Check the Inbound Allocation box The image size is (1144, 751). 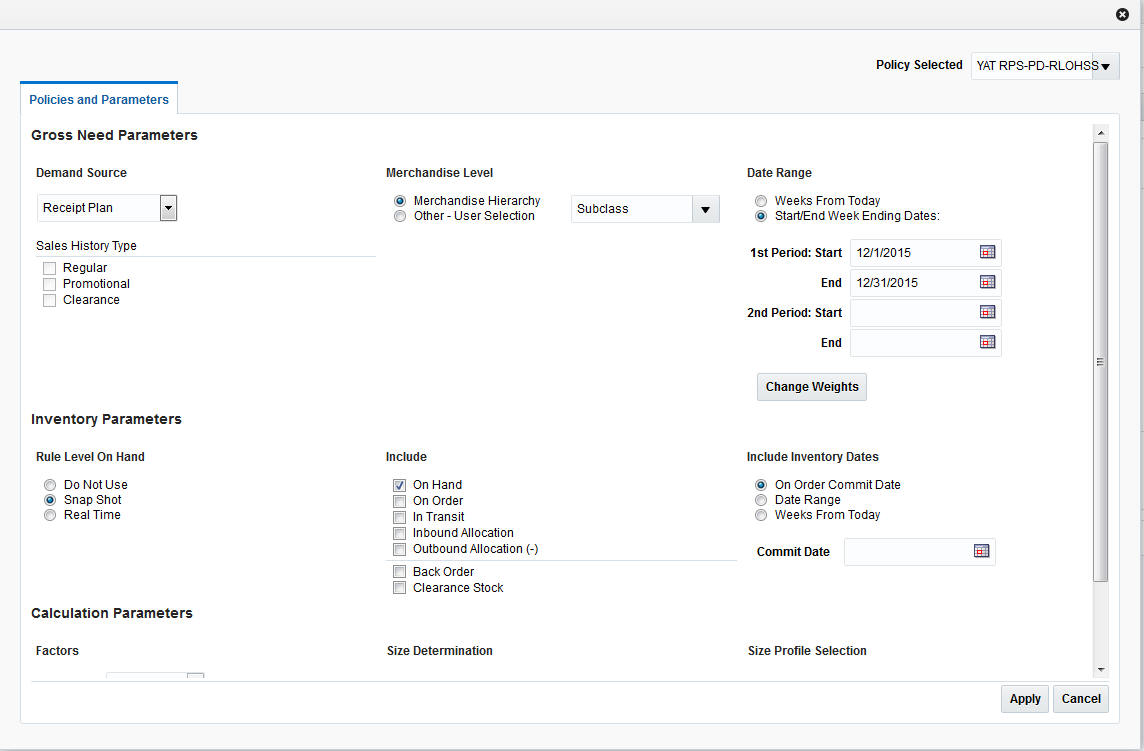point(400,534)
